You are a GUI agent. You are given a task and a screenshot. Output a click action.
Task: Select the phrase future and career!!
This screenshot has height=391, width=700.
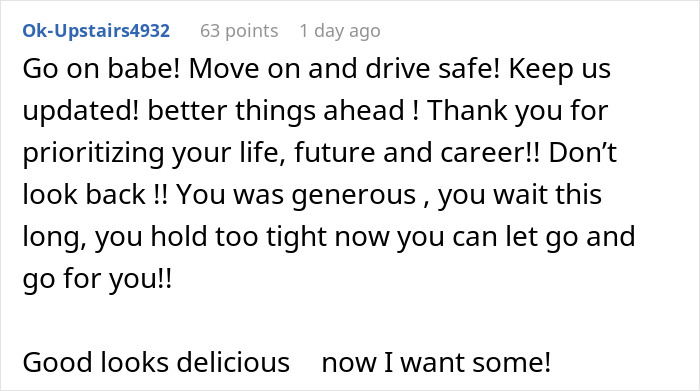[x=417, y=152]
